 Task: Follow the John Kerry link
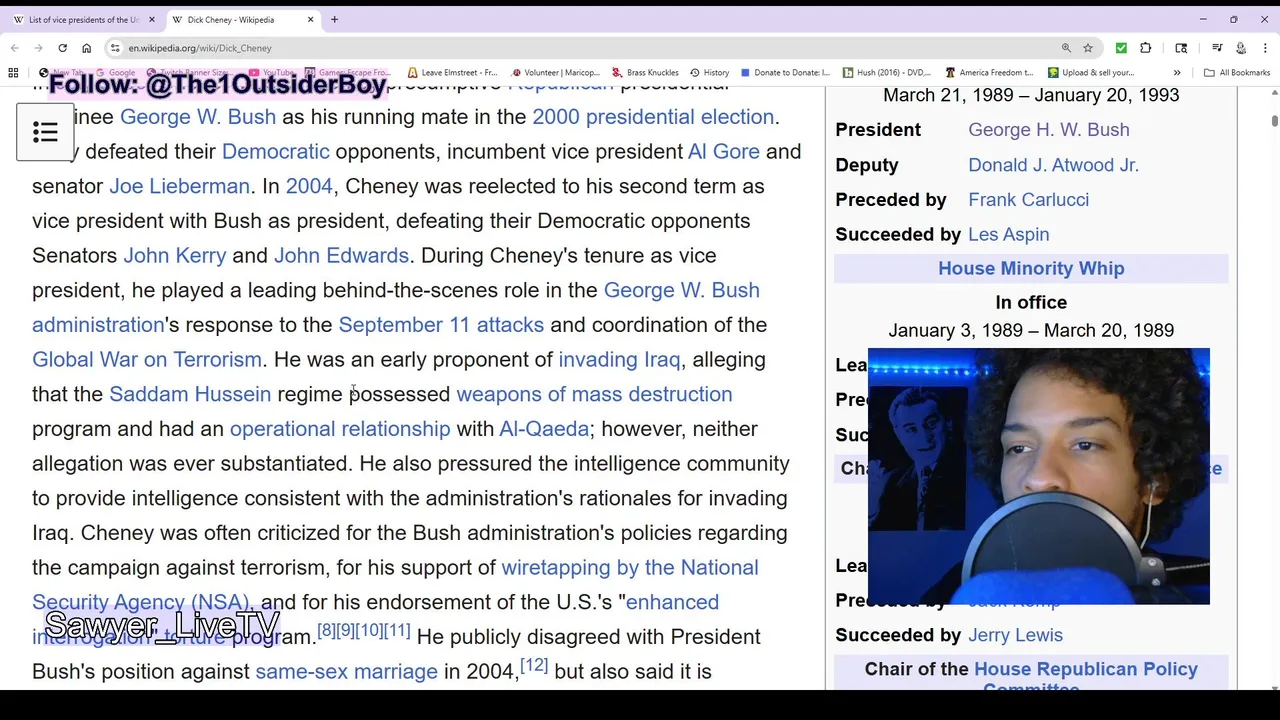(x=175, y=256)
